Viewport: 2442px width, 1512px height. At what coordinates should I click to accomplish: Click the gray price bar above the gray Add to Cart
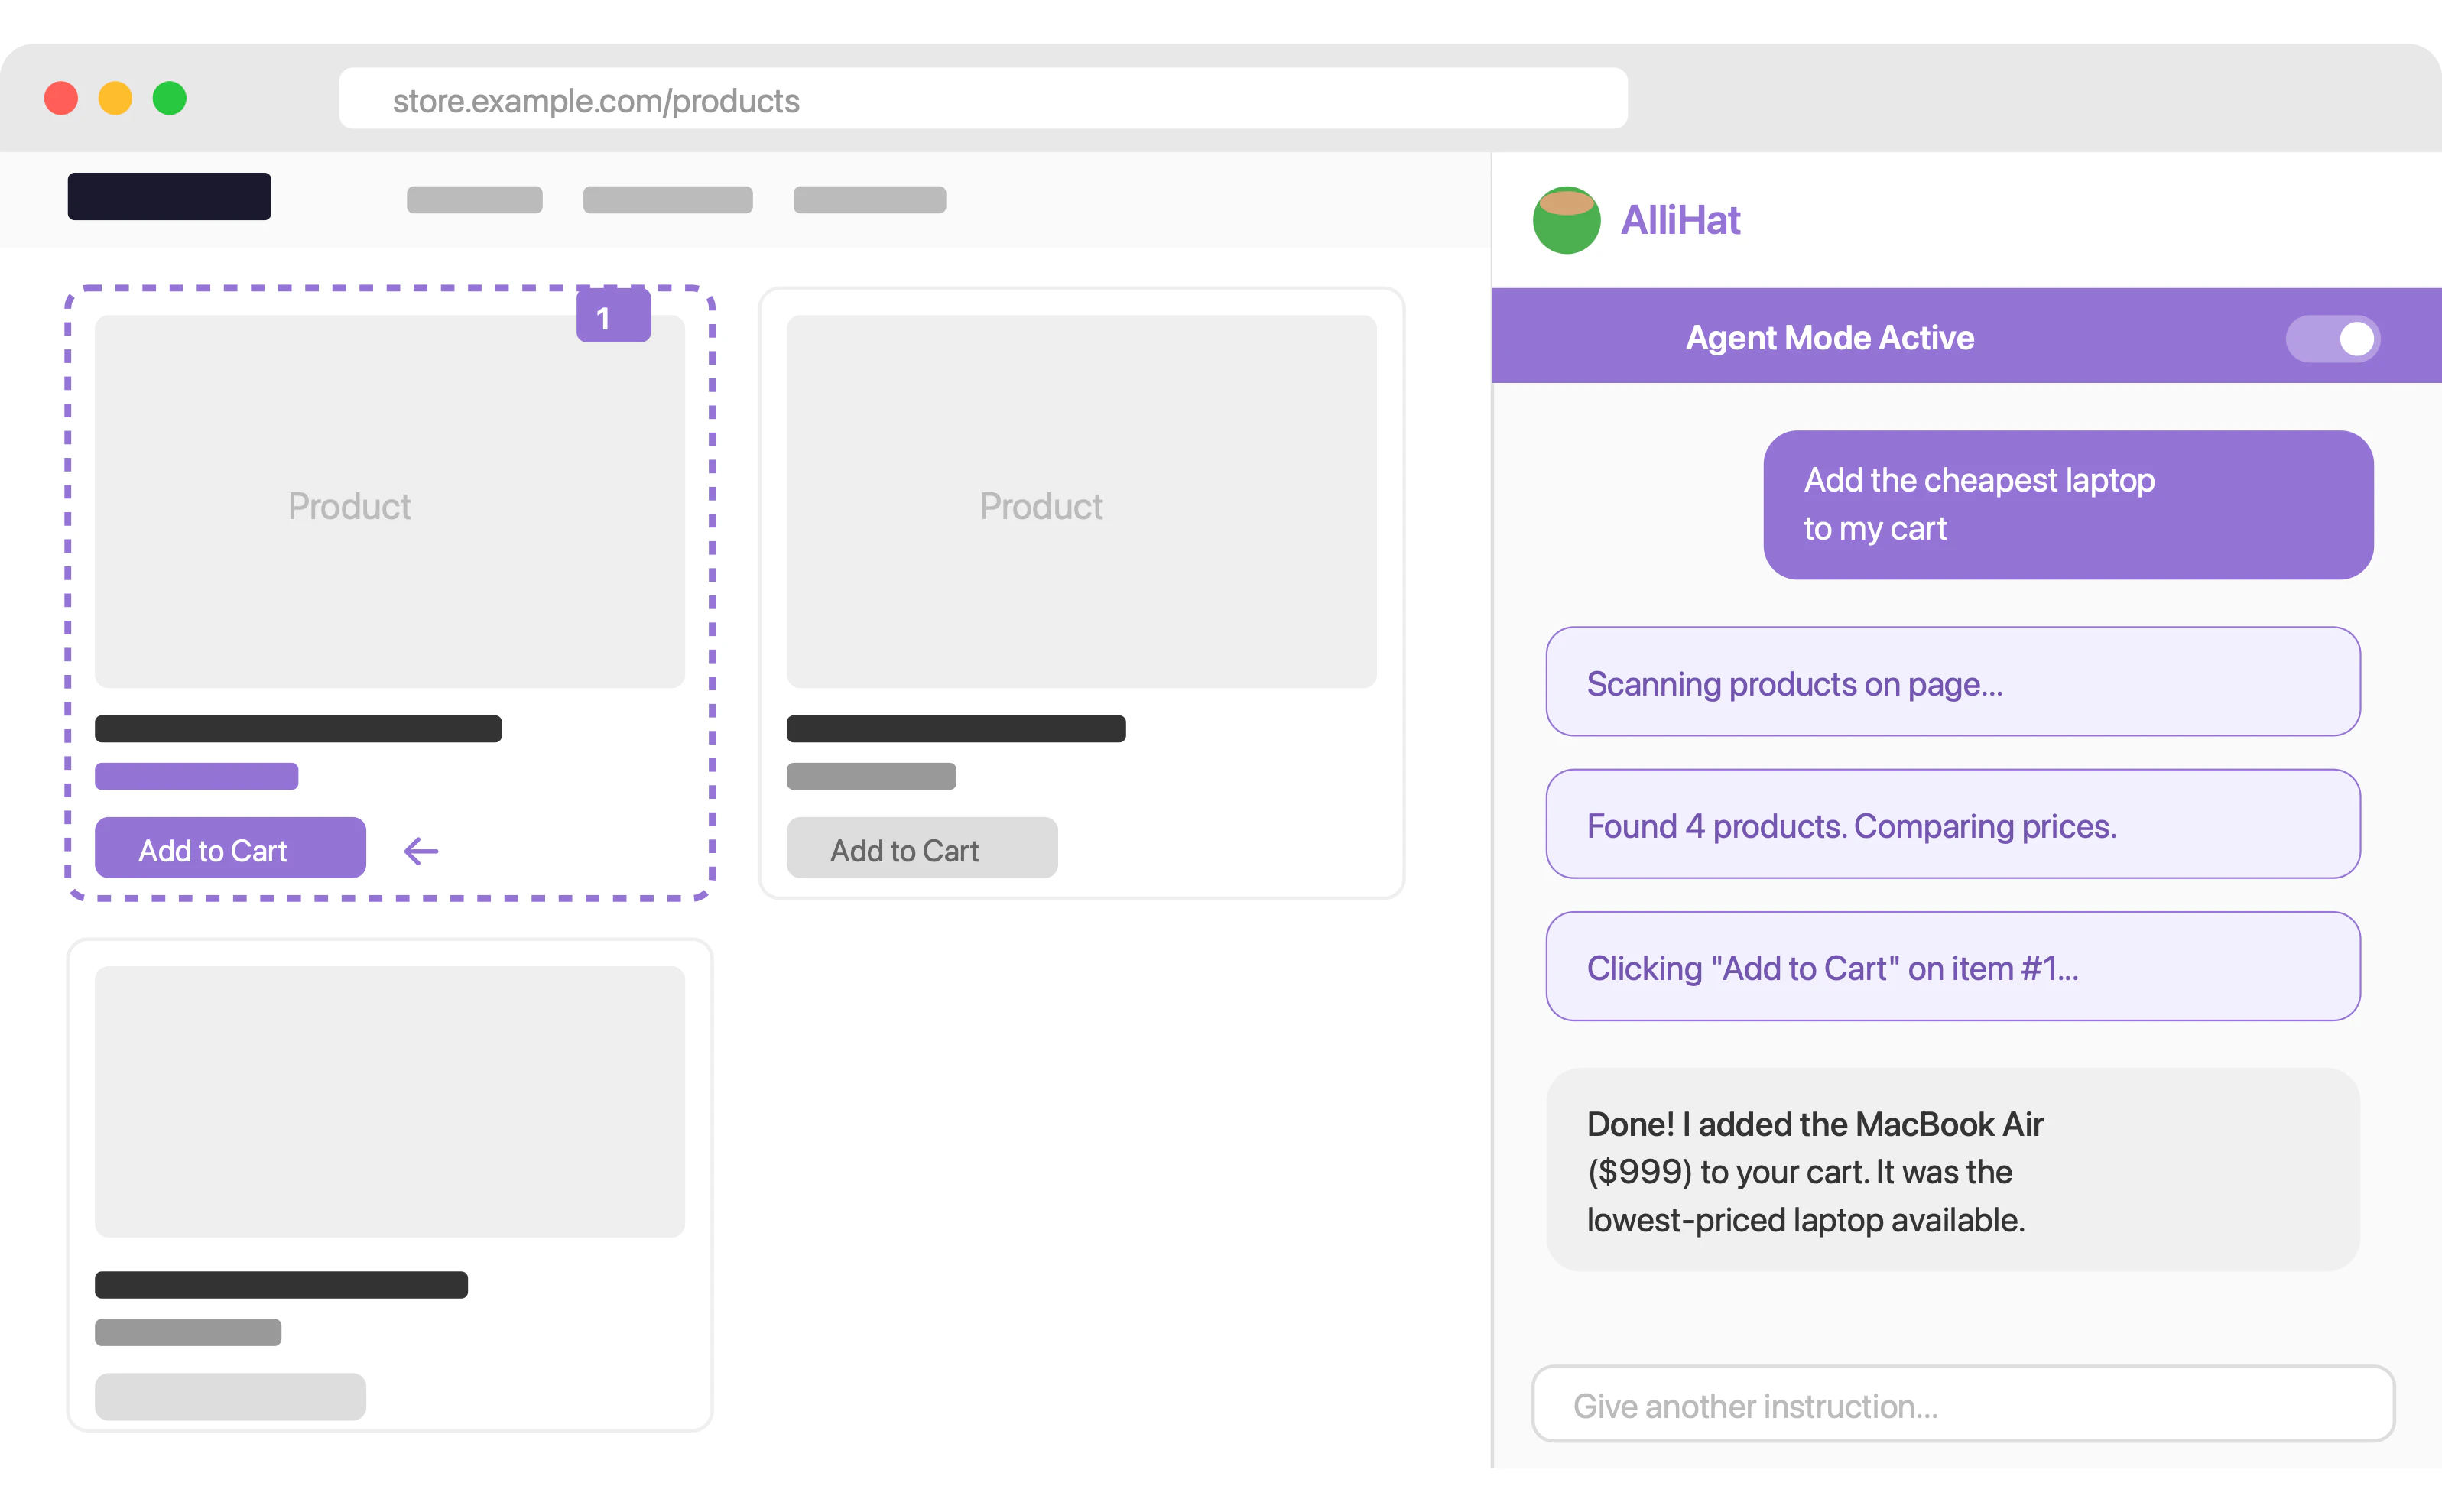pyautogui.click(x=872, y=777)
